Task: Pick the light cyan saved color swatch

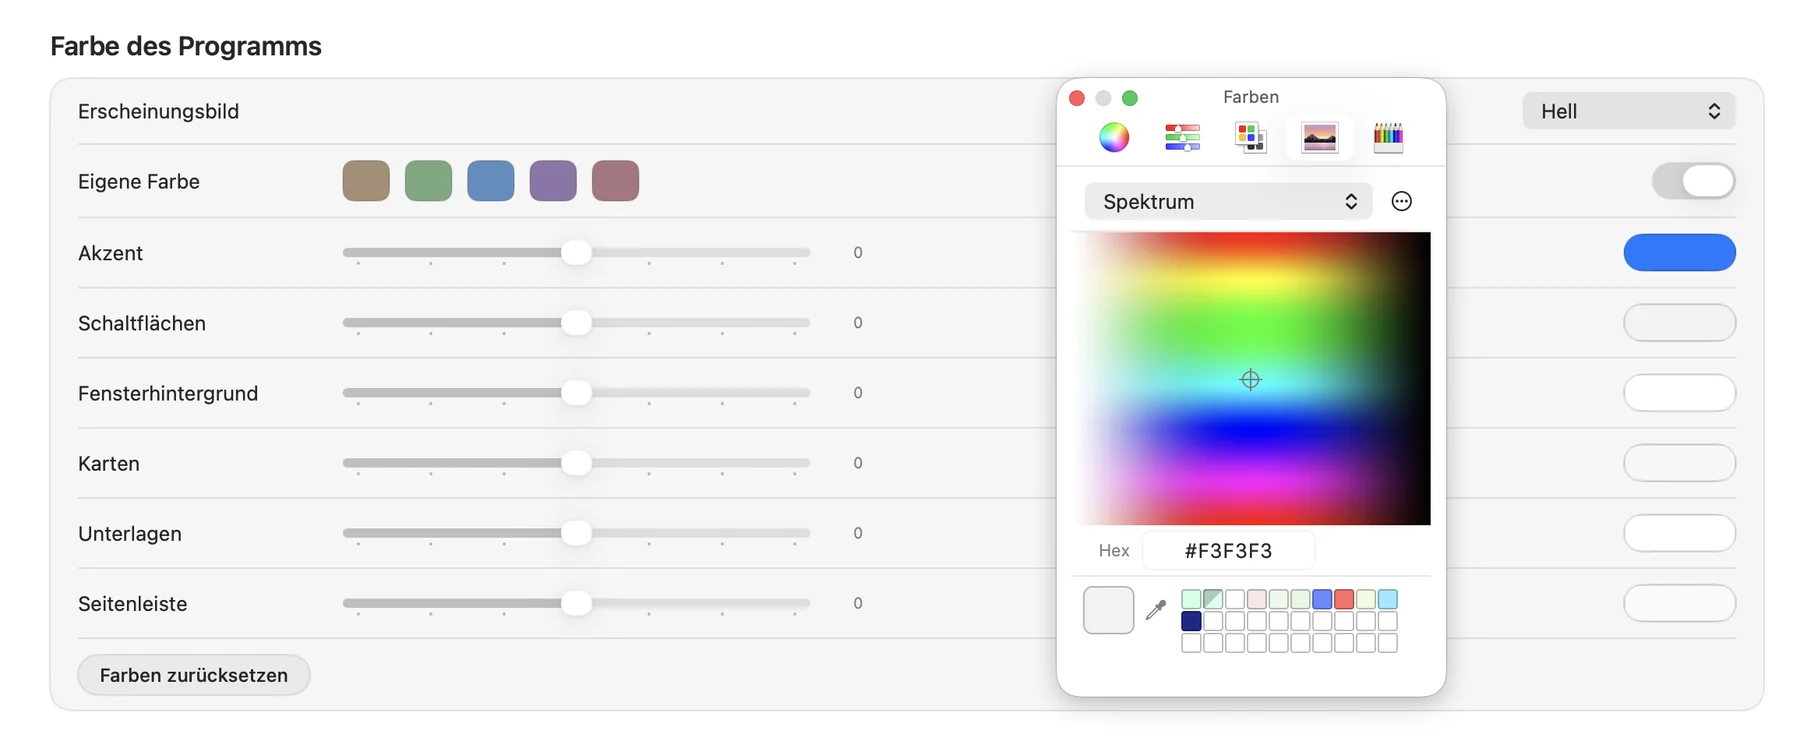Action: [x=1387, y=599]
